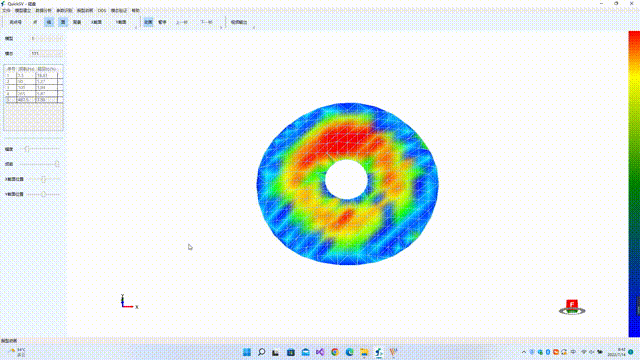
Task: Select row 3 in the mode frequency table
Action: click(33, 87)
